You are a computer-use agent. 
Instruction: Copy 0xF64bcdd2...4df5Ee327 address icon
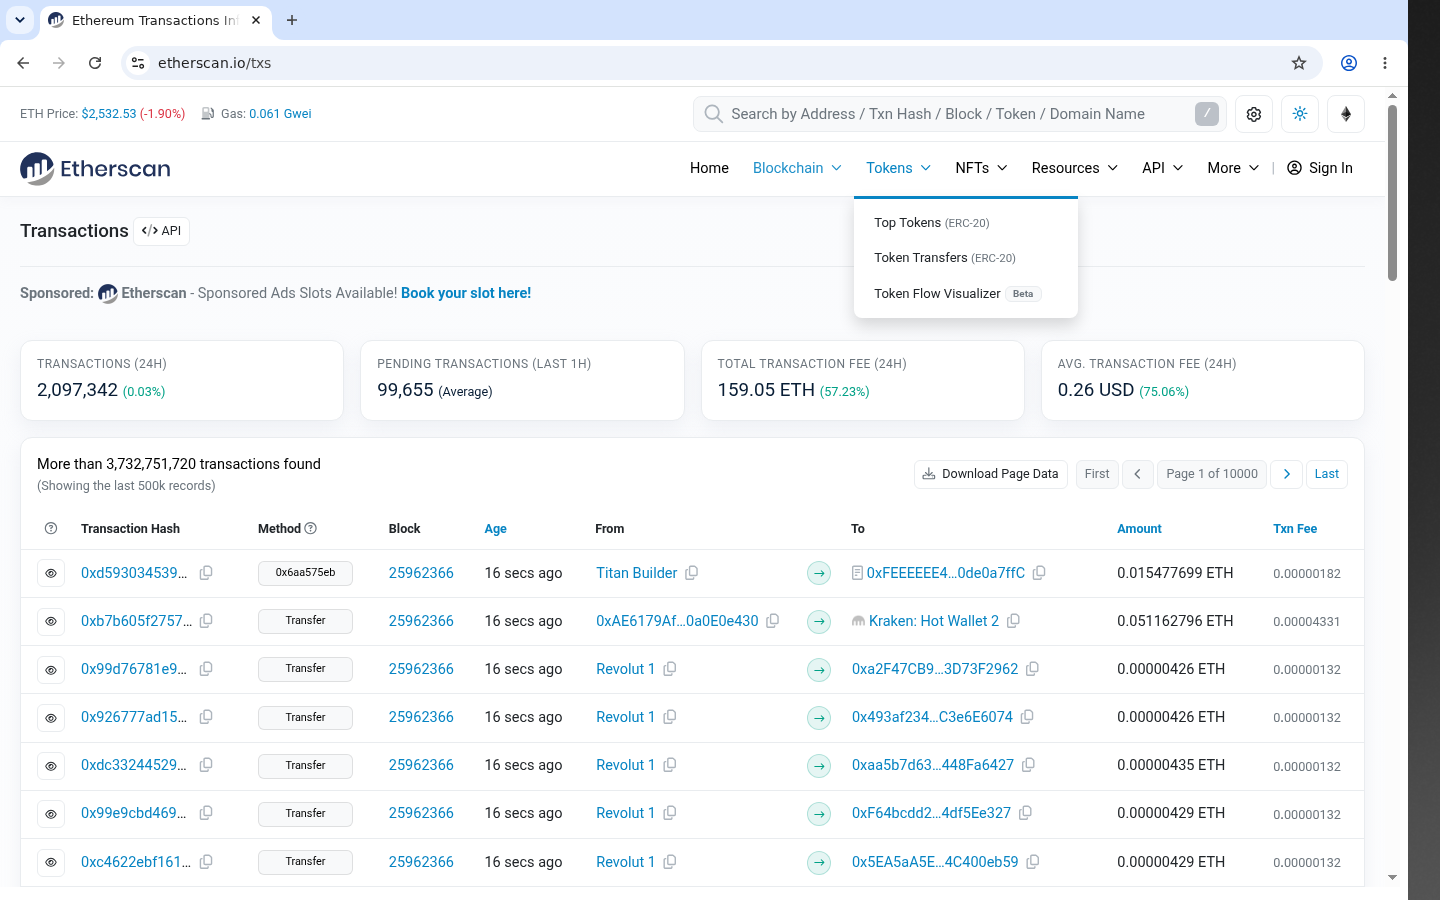point(1025,813)
